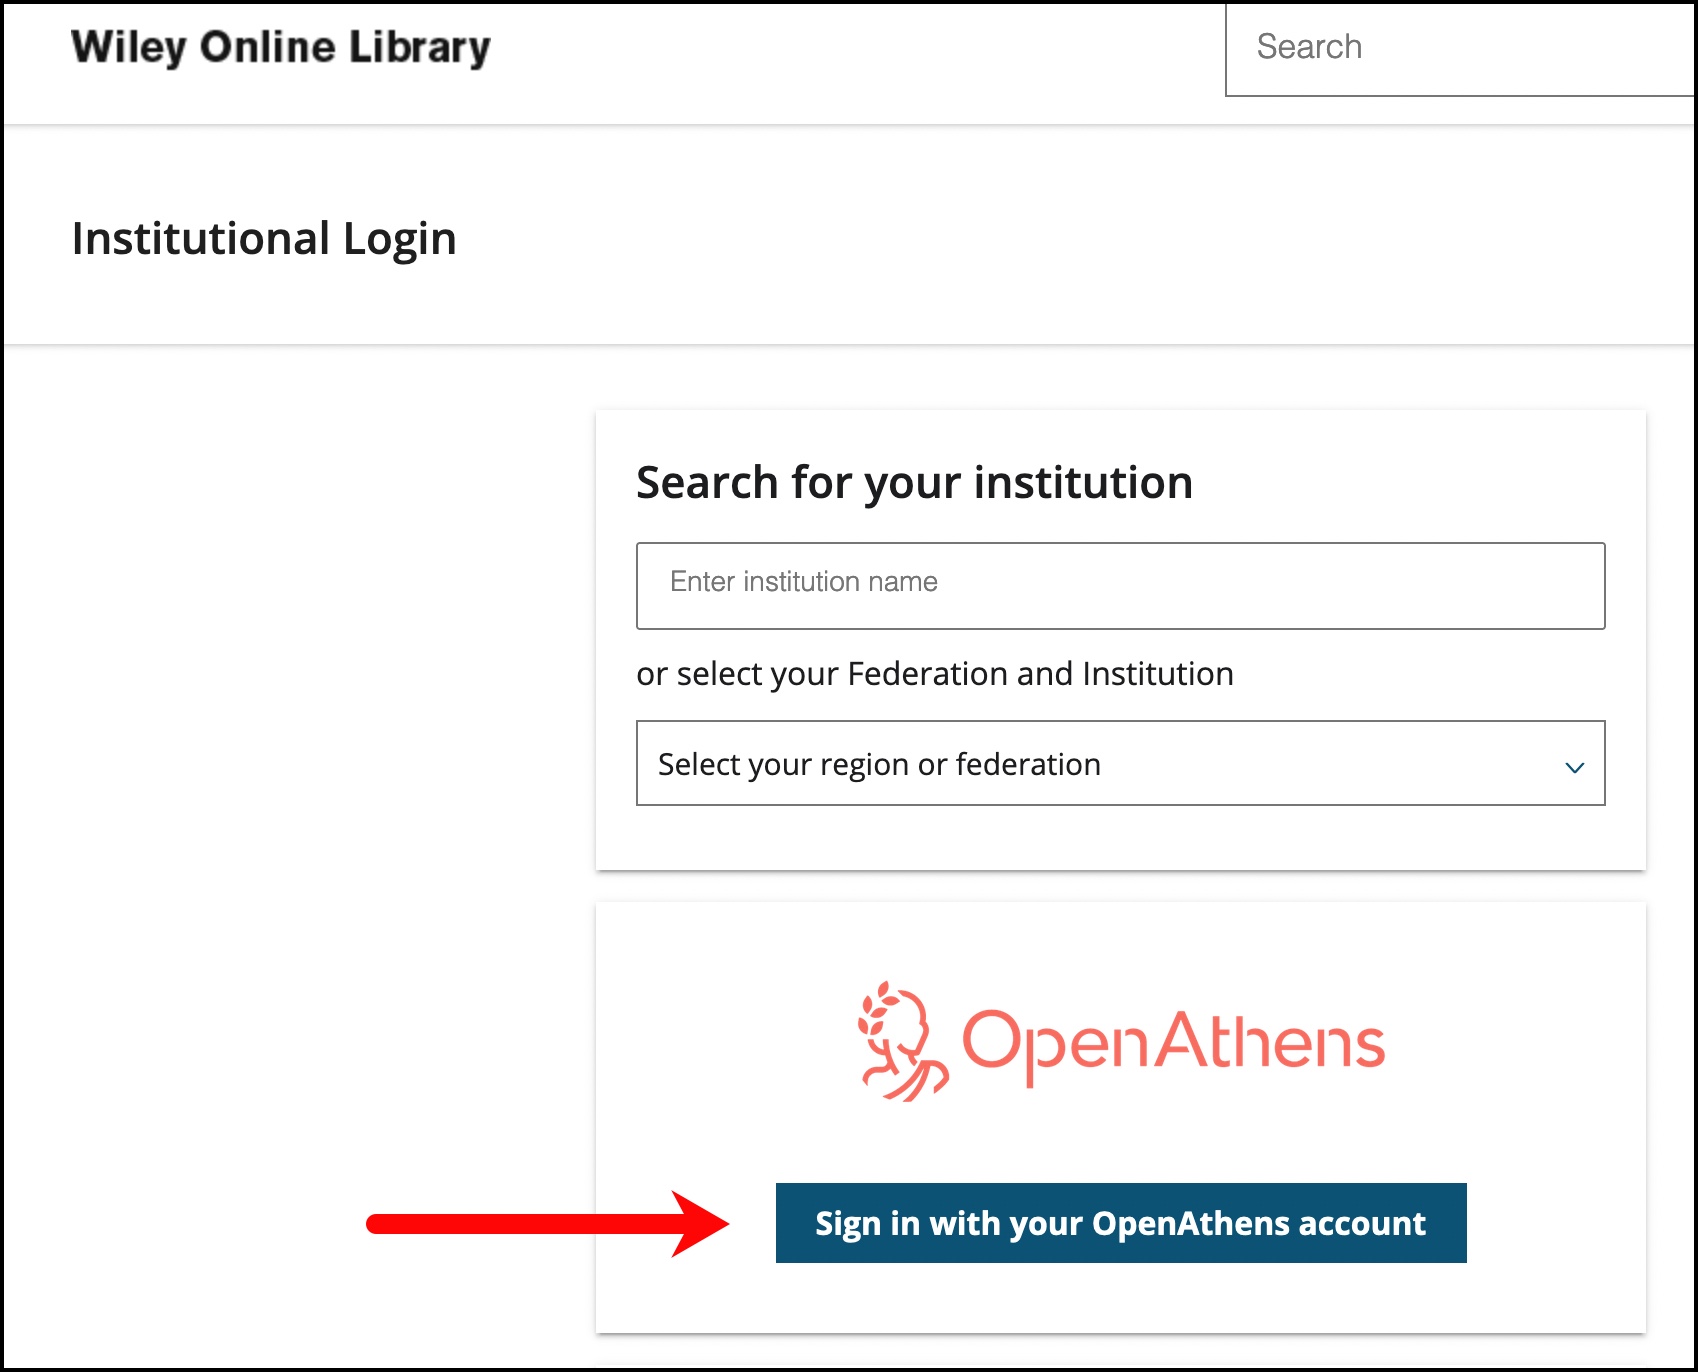This screenshot has height=1372, width=1698.
Task: Select the Search for your institution panel
Action: (x=1120, y=640)
